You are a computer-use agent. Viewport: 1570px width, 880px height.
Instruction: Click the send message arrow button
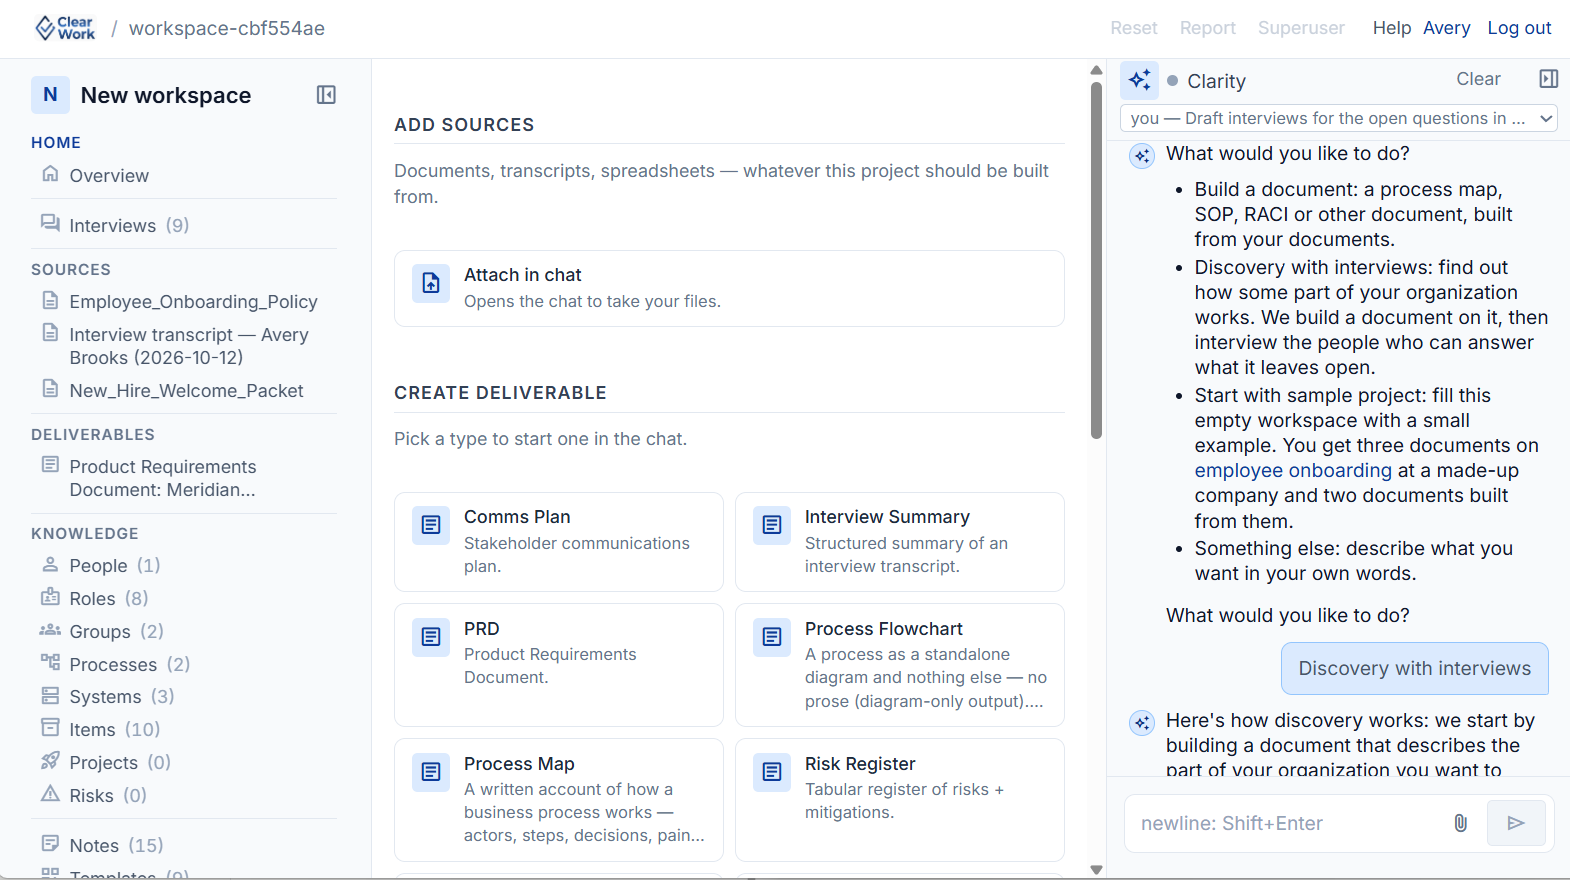pyautogui.click(x=1516, y=823)
